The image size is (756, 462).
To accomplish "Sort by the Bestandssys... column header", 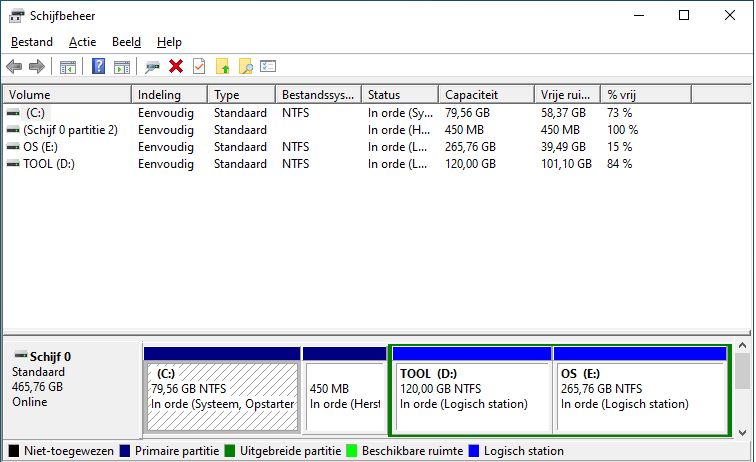I will [x=318, y=95].
